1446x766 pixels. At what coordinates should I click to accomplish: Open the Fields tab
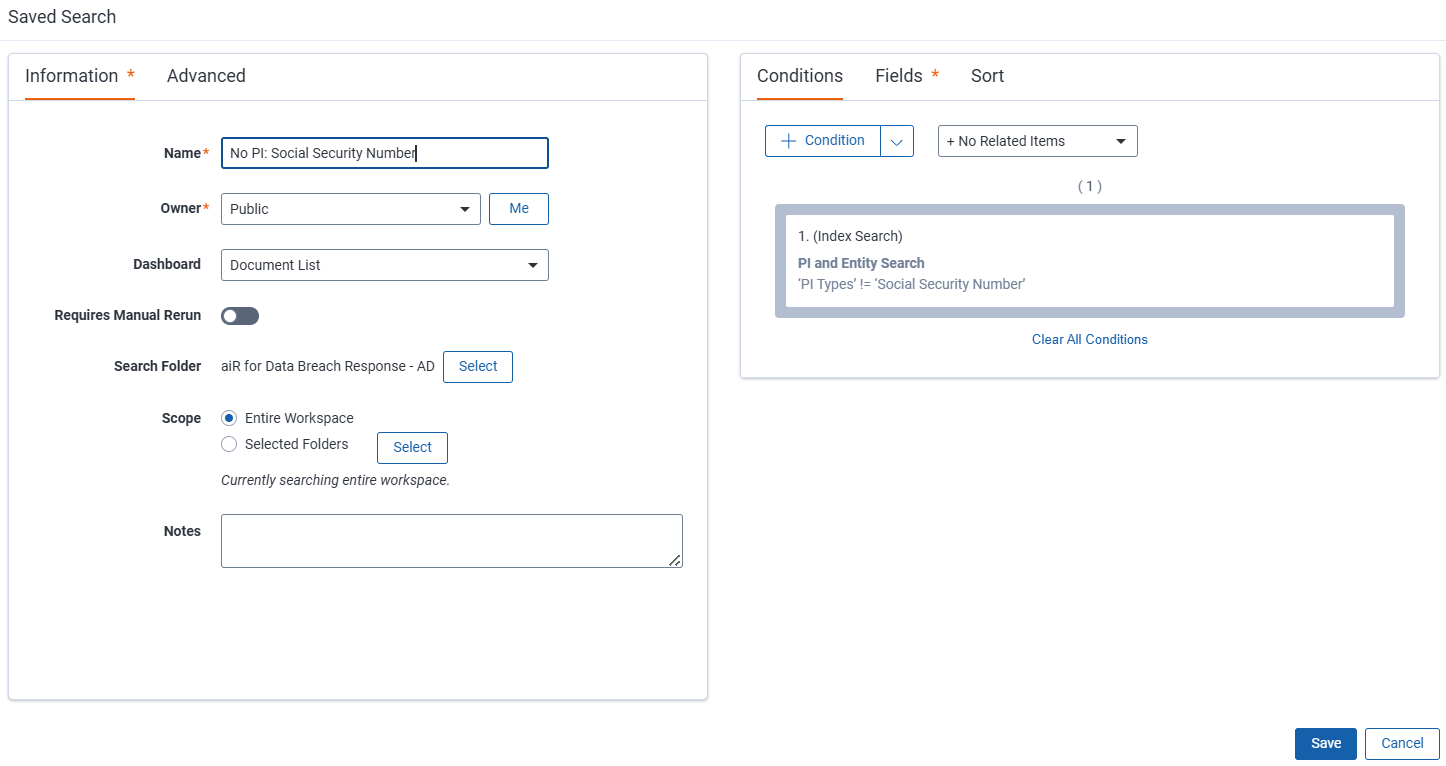pos(907,76)
